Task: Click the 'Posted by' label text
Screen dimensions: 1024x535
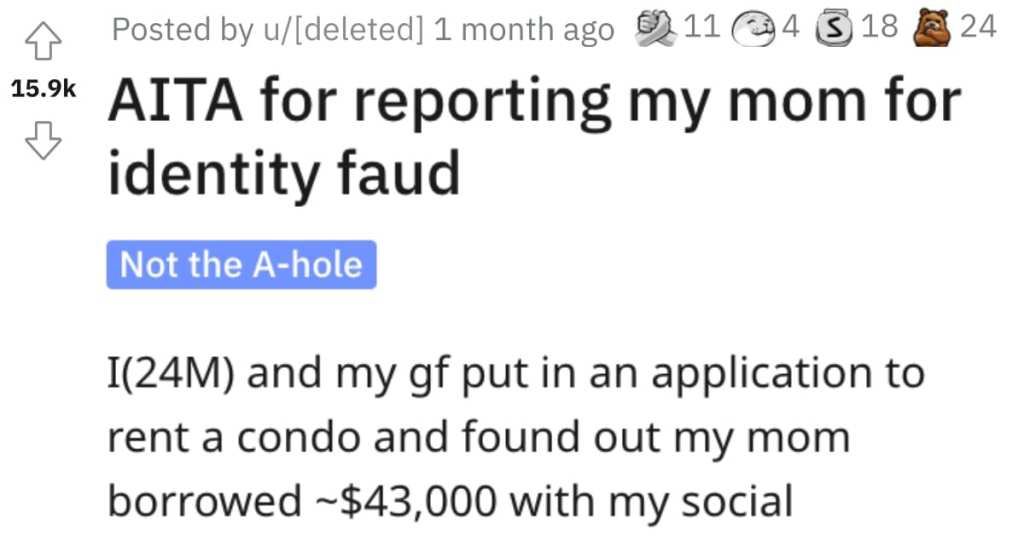Action: tap(184, 29)
